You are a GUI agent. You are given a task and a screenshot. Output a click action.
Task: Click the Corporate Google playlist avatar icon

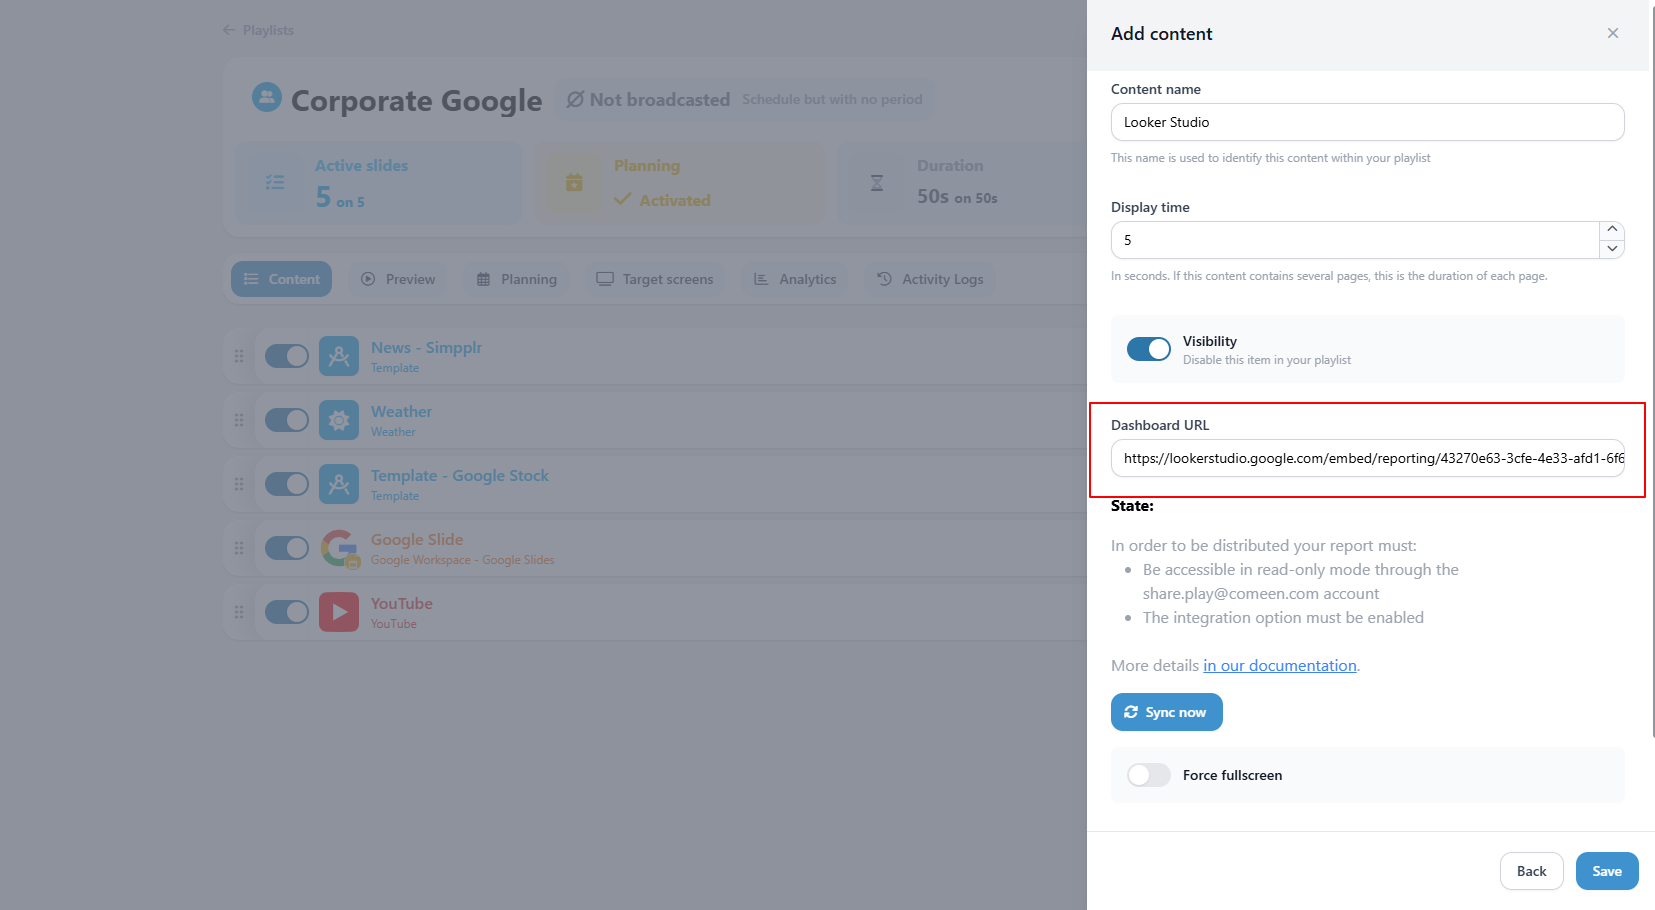pos(266,97)
